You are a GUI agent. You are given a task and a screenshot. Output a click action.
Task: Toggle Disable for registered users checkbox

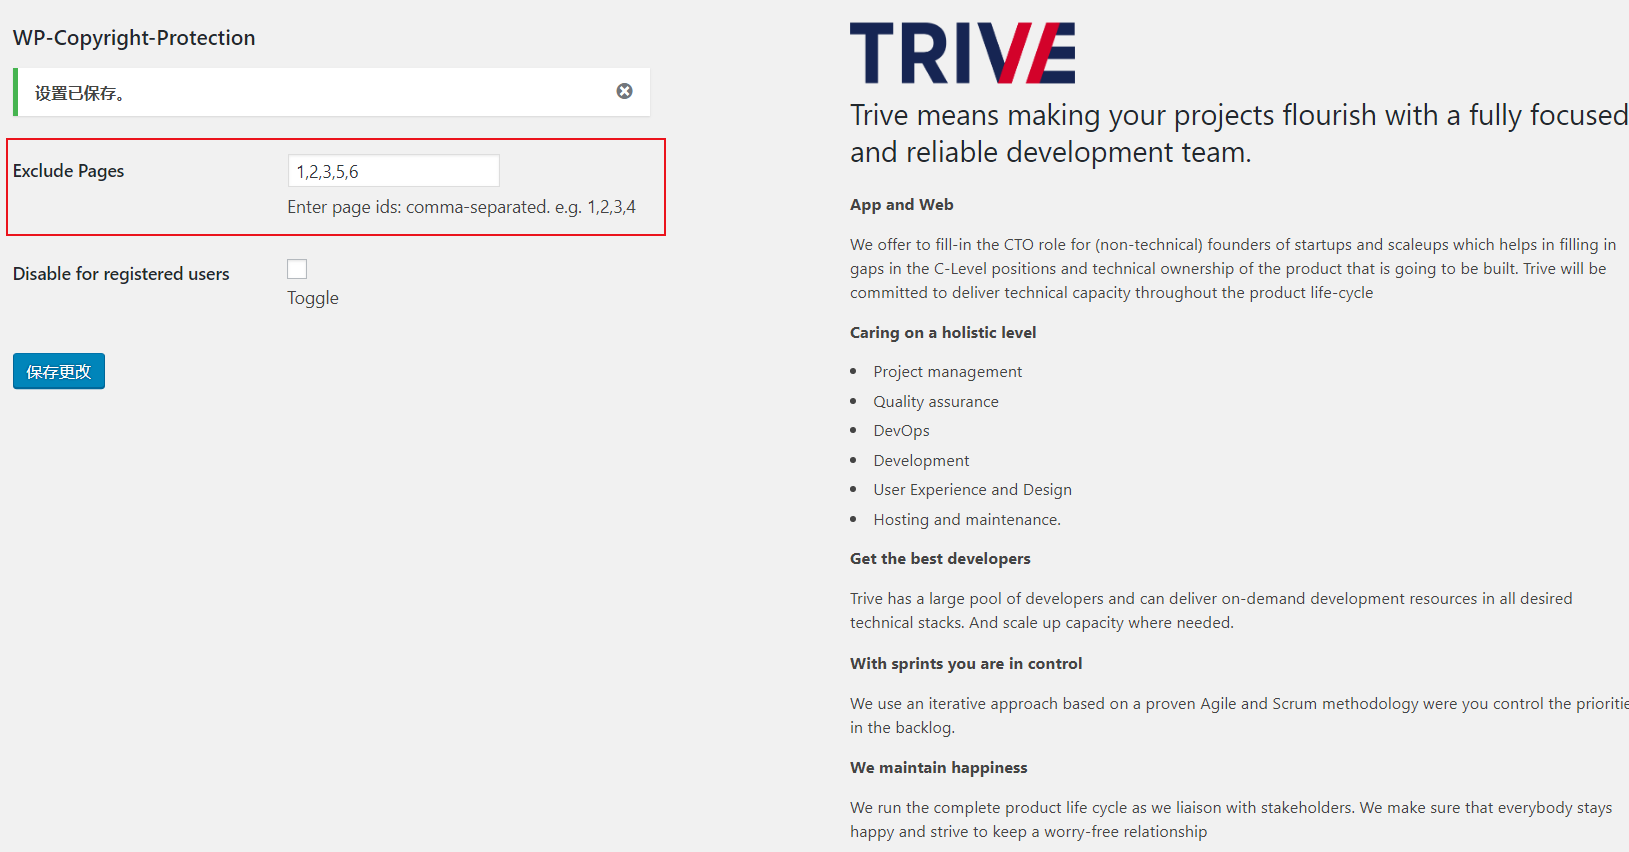tap(297, 269)
